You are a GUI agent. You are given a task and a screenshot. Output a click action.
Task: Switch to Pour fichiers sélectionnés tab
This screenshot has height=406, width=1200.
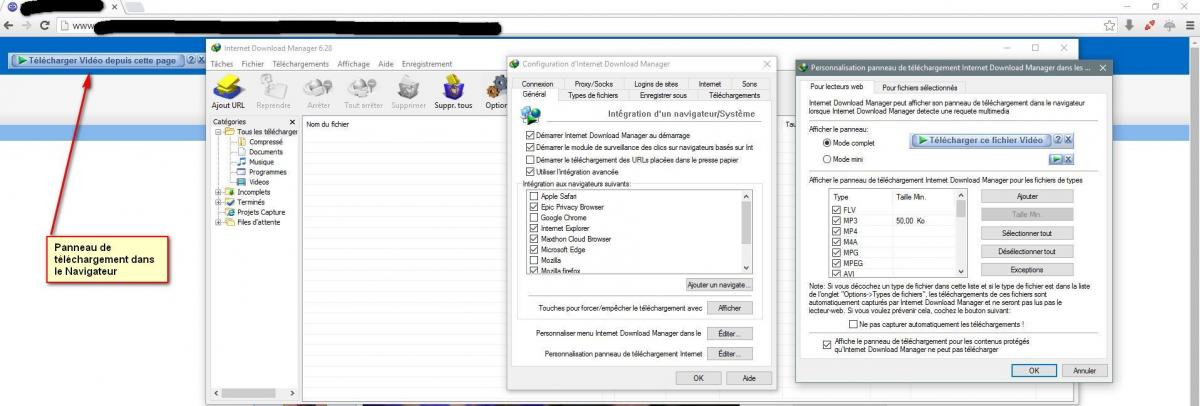click(919, 88)
